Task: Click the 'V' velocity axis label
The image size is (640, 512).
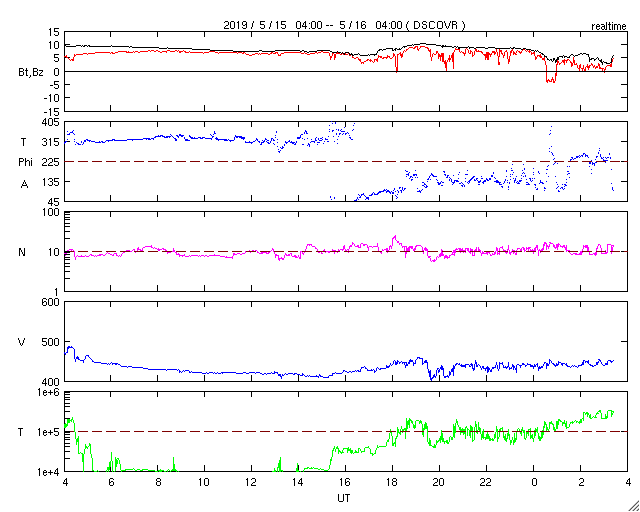Action: (22, 342)
